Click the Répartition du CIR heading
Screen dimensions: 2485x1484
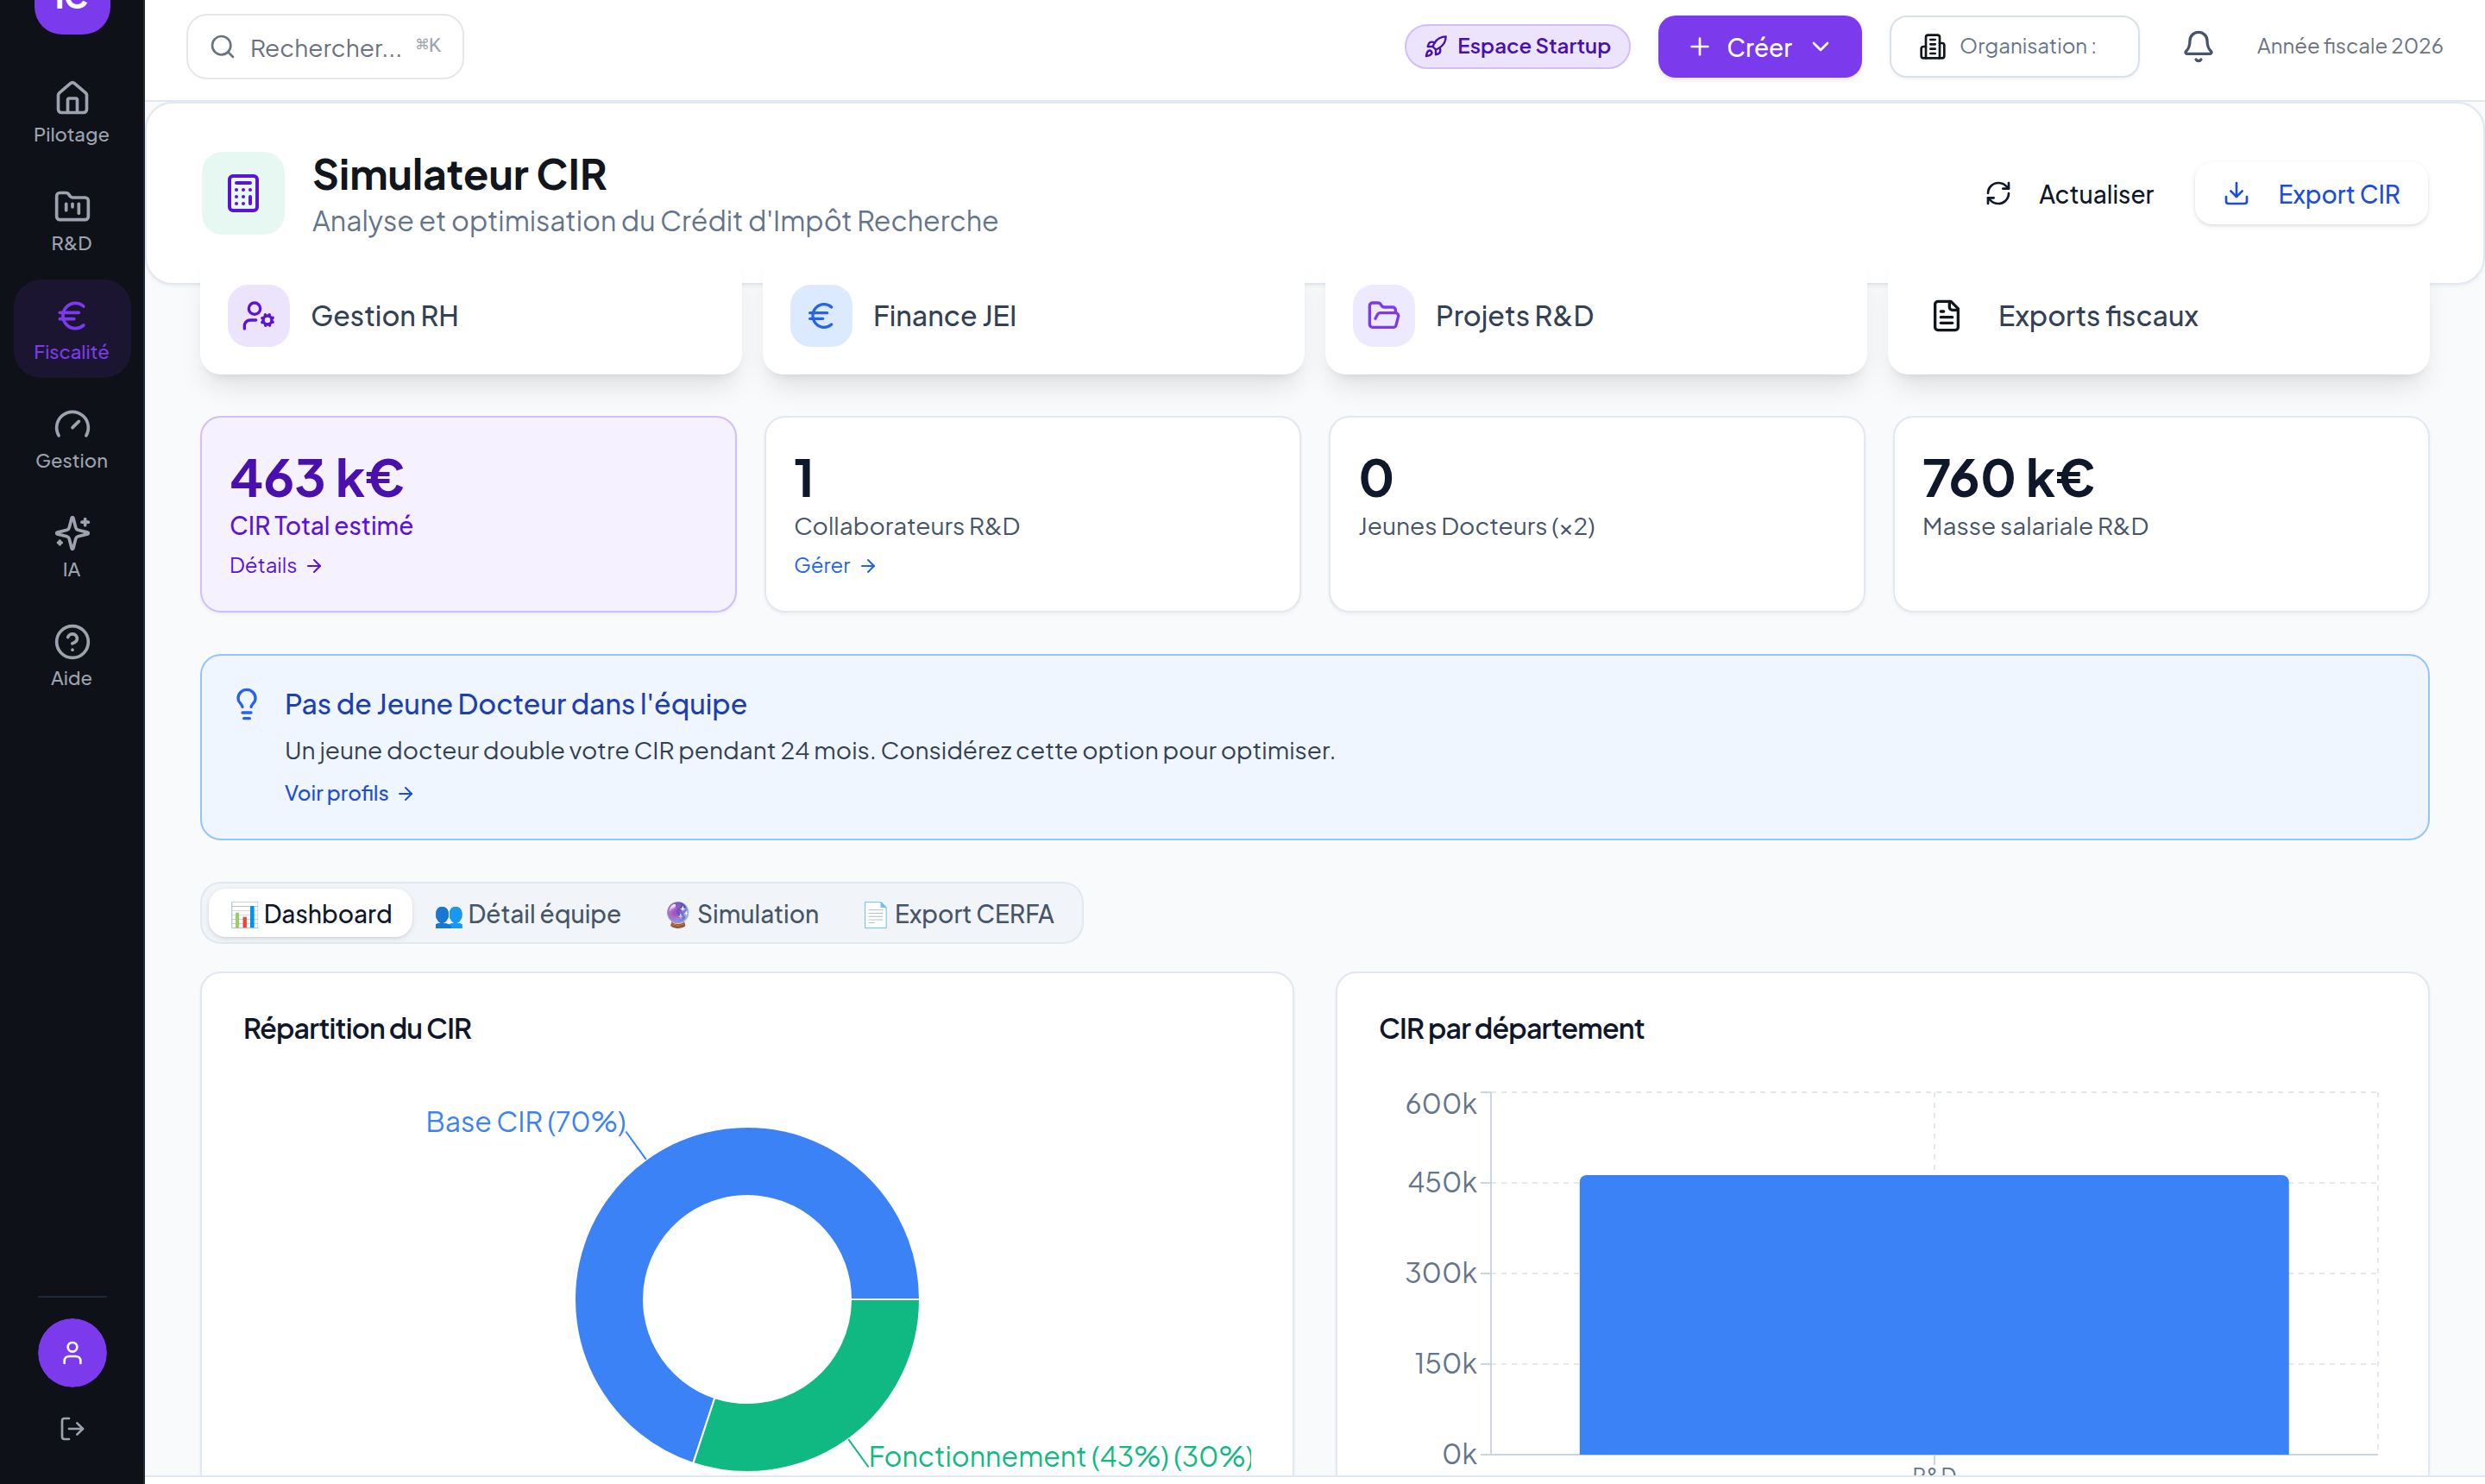click(x=356, y=1028)
